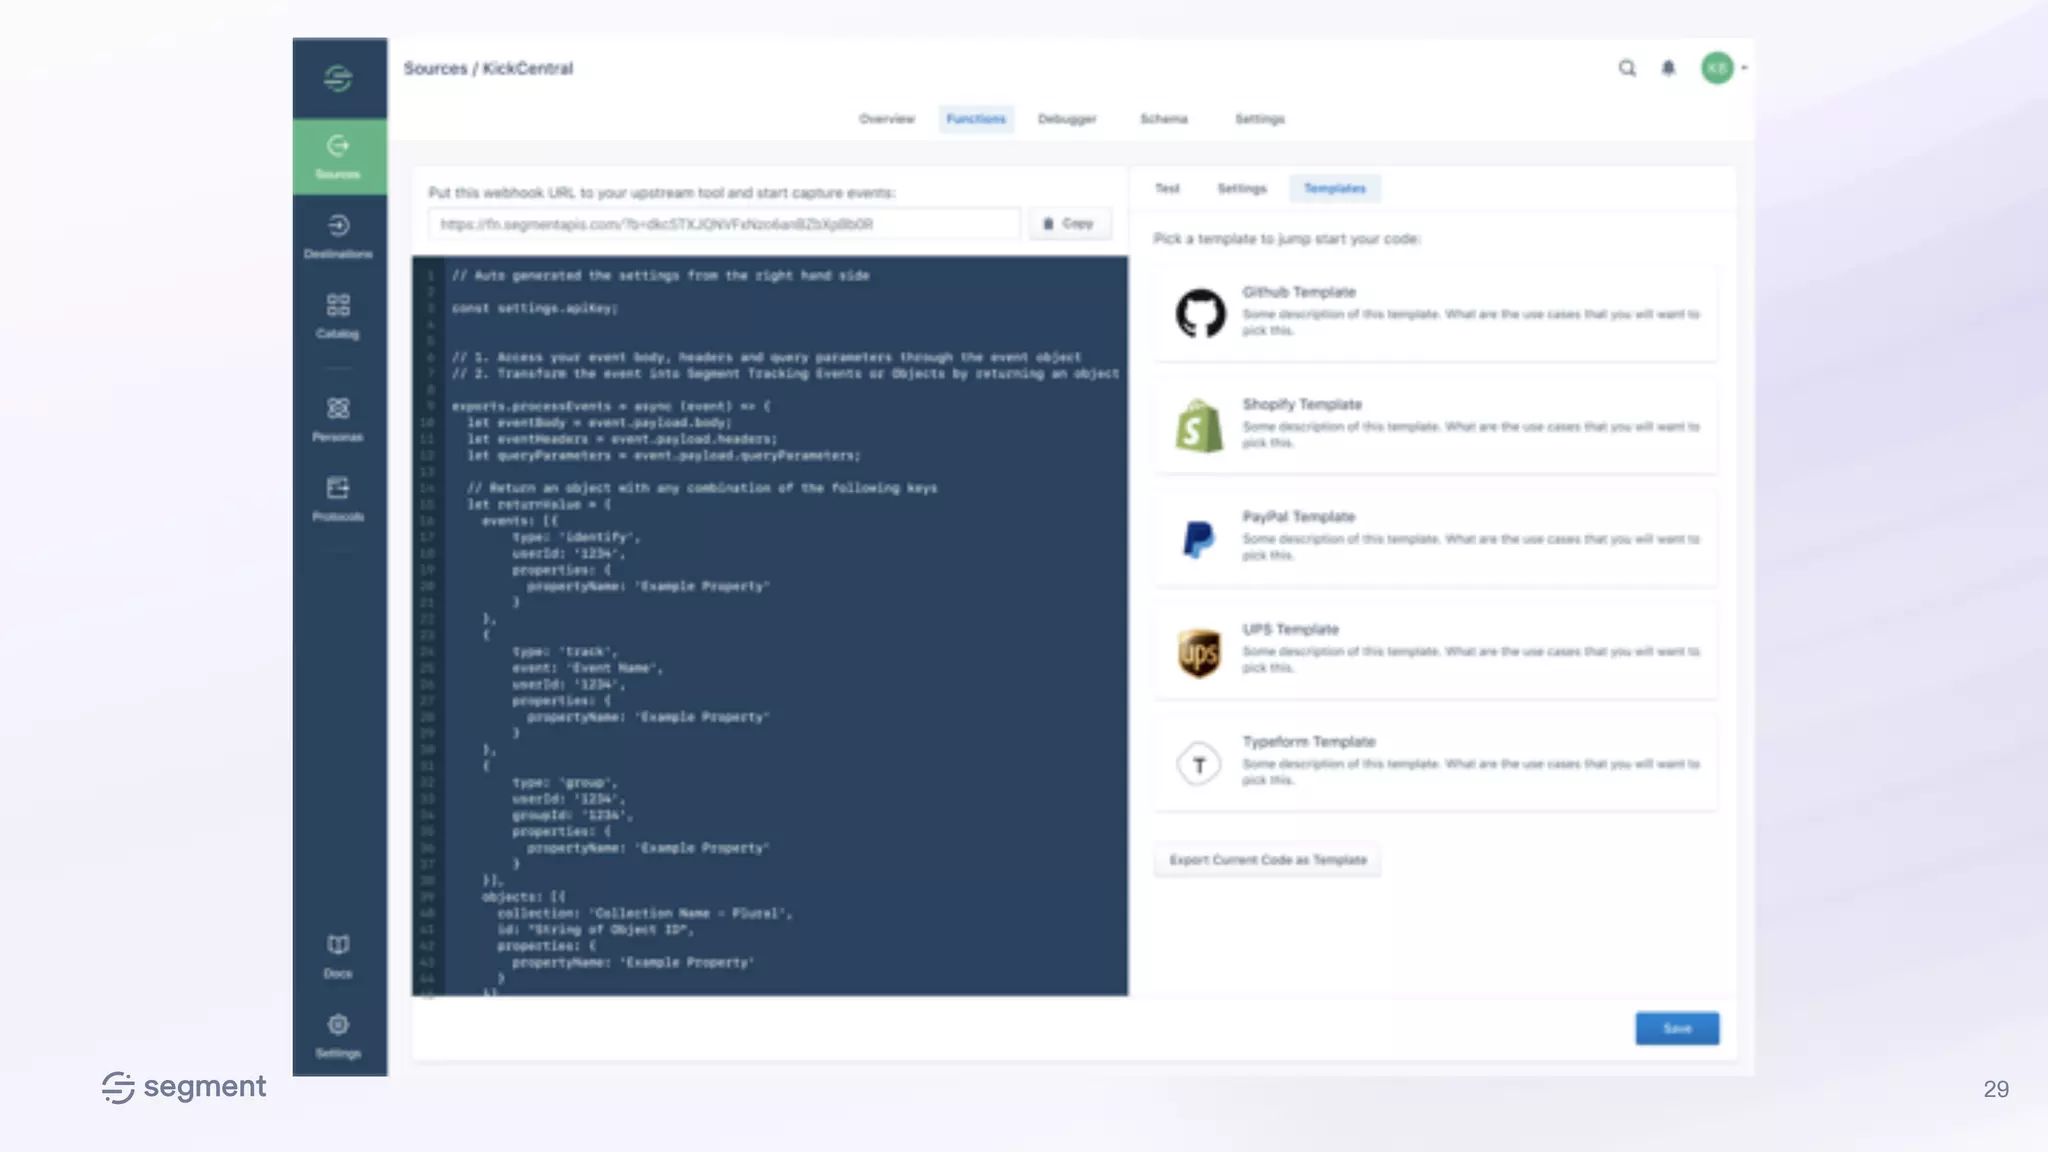
Task: Click the Save button
Action: point(1677,1028)
